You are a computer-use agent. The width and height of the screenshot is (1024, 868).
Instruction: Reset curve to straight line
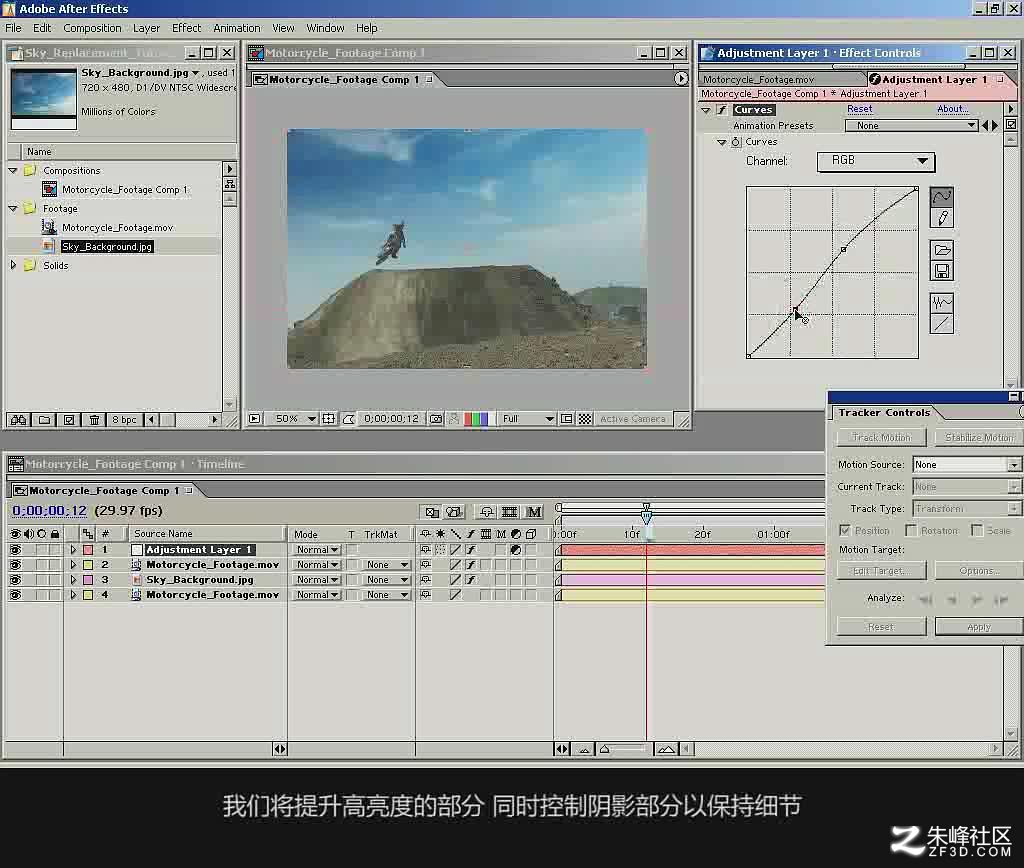tap(941, 323)
